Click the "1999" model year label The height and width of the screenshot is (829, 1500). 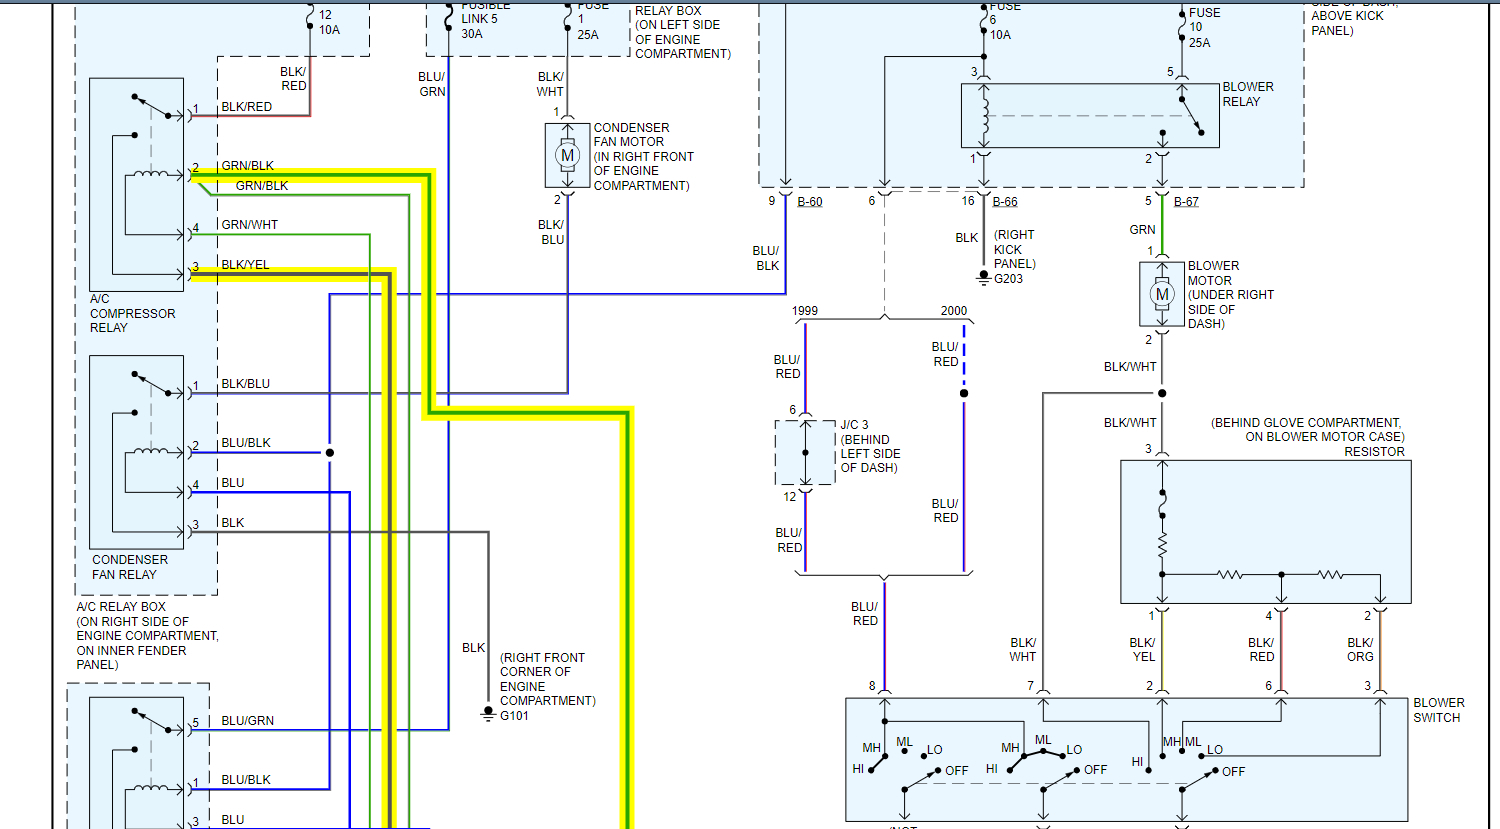point(805,311)
